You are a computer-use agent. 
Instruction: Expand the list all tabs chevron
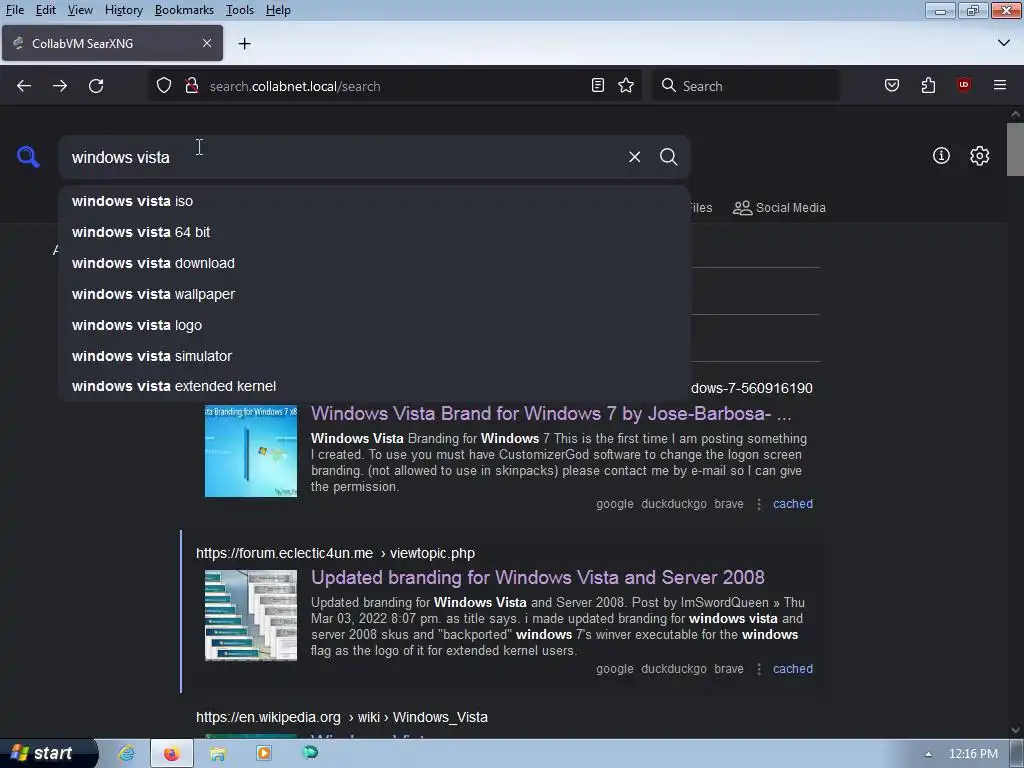pyautogui.click(x=1004, y=43)
